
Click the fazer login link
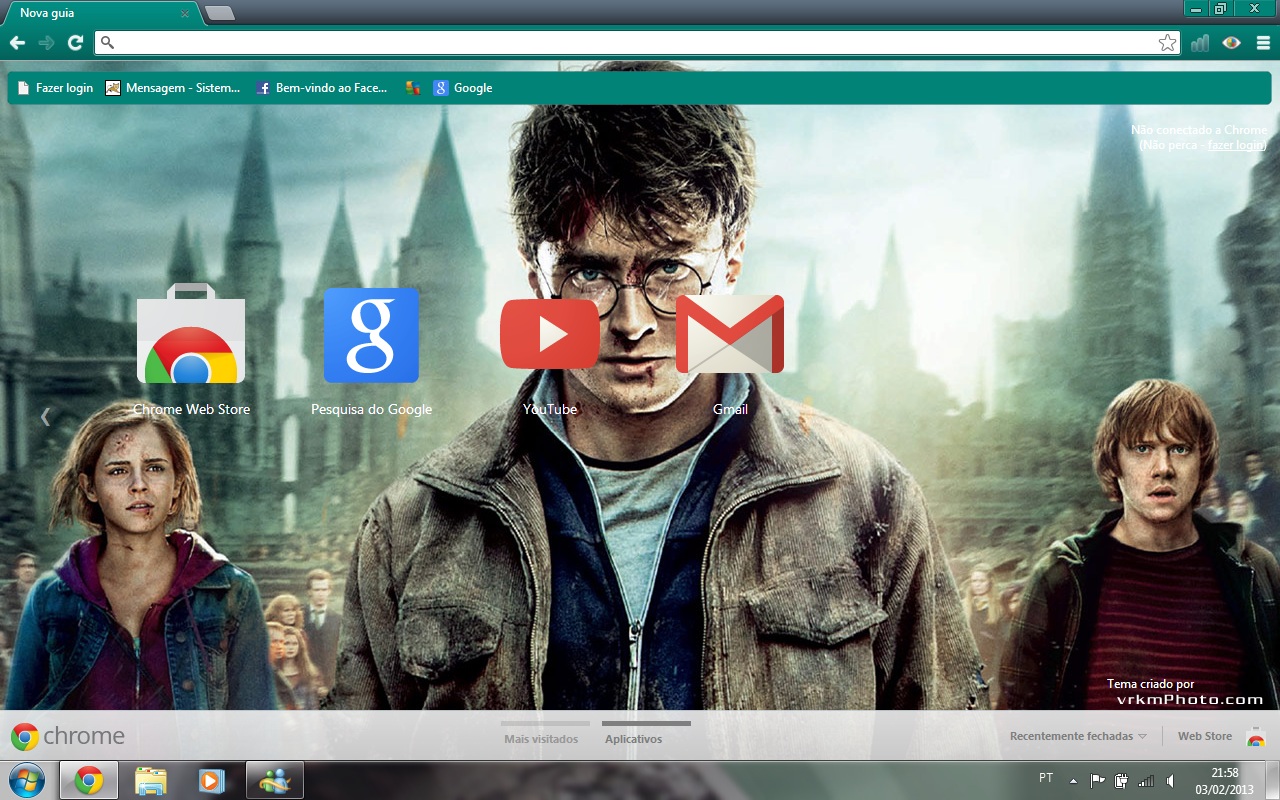[x=1236, y=145]
